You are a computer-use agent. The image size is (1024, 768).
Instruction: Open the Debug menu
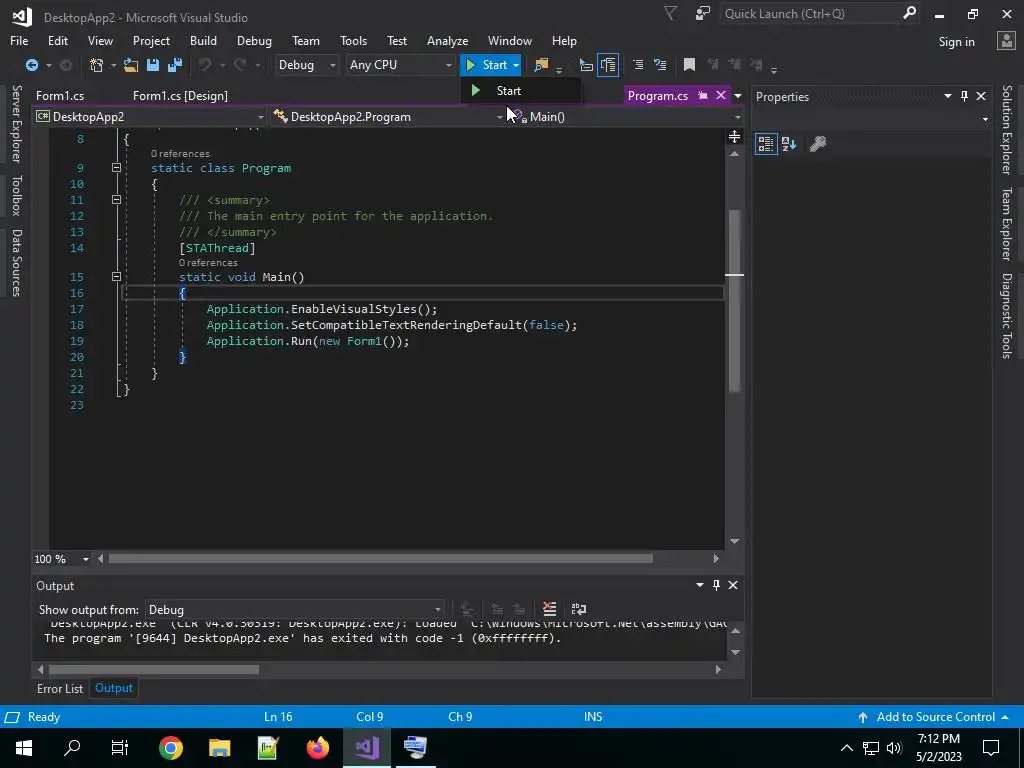(254, 40)
